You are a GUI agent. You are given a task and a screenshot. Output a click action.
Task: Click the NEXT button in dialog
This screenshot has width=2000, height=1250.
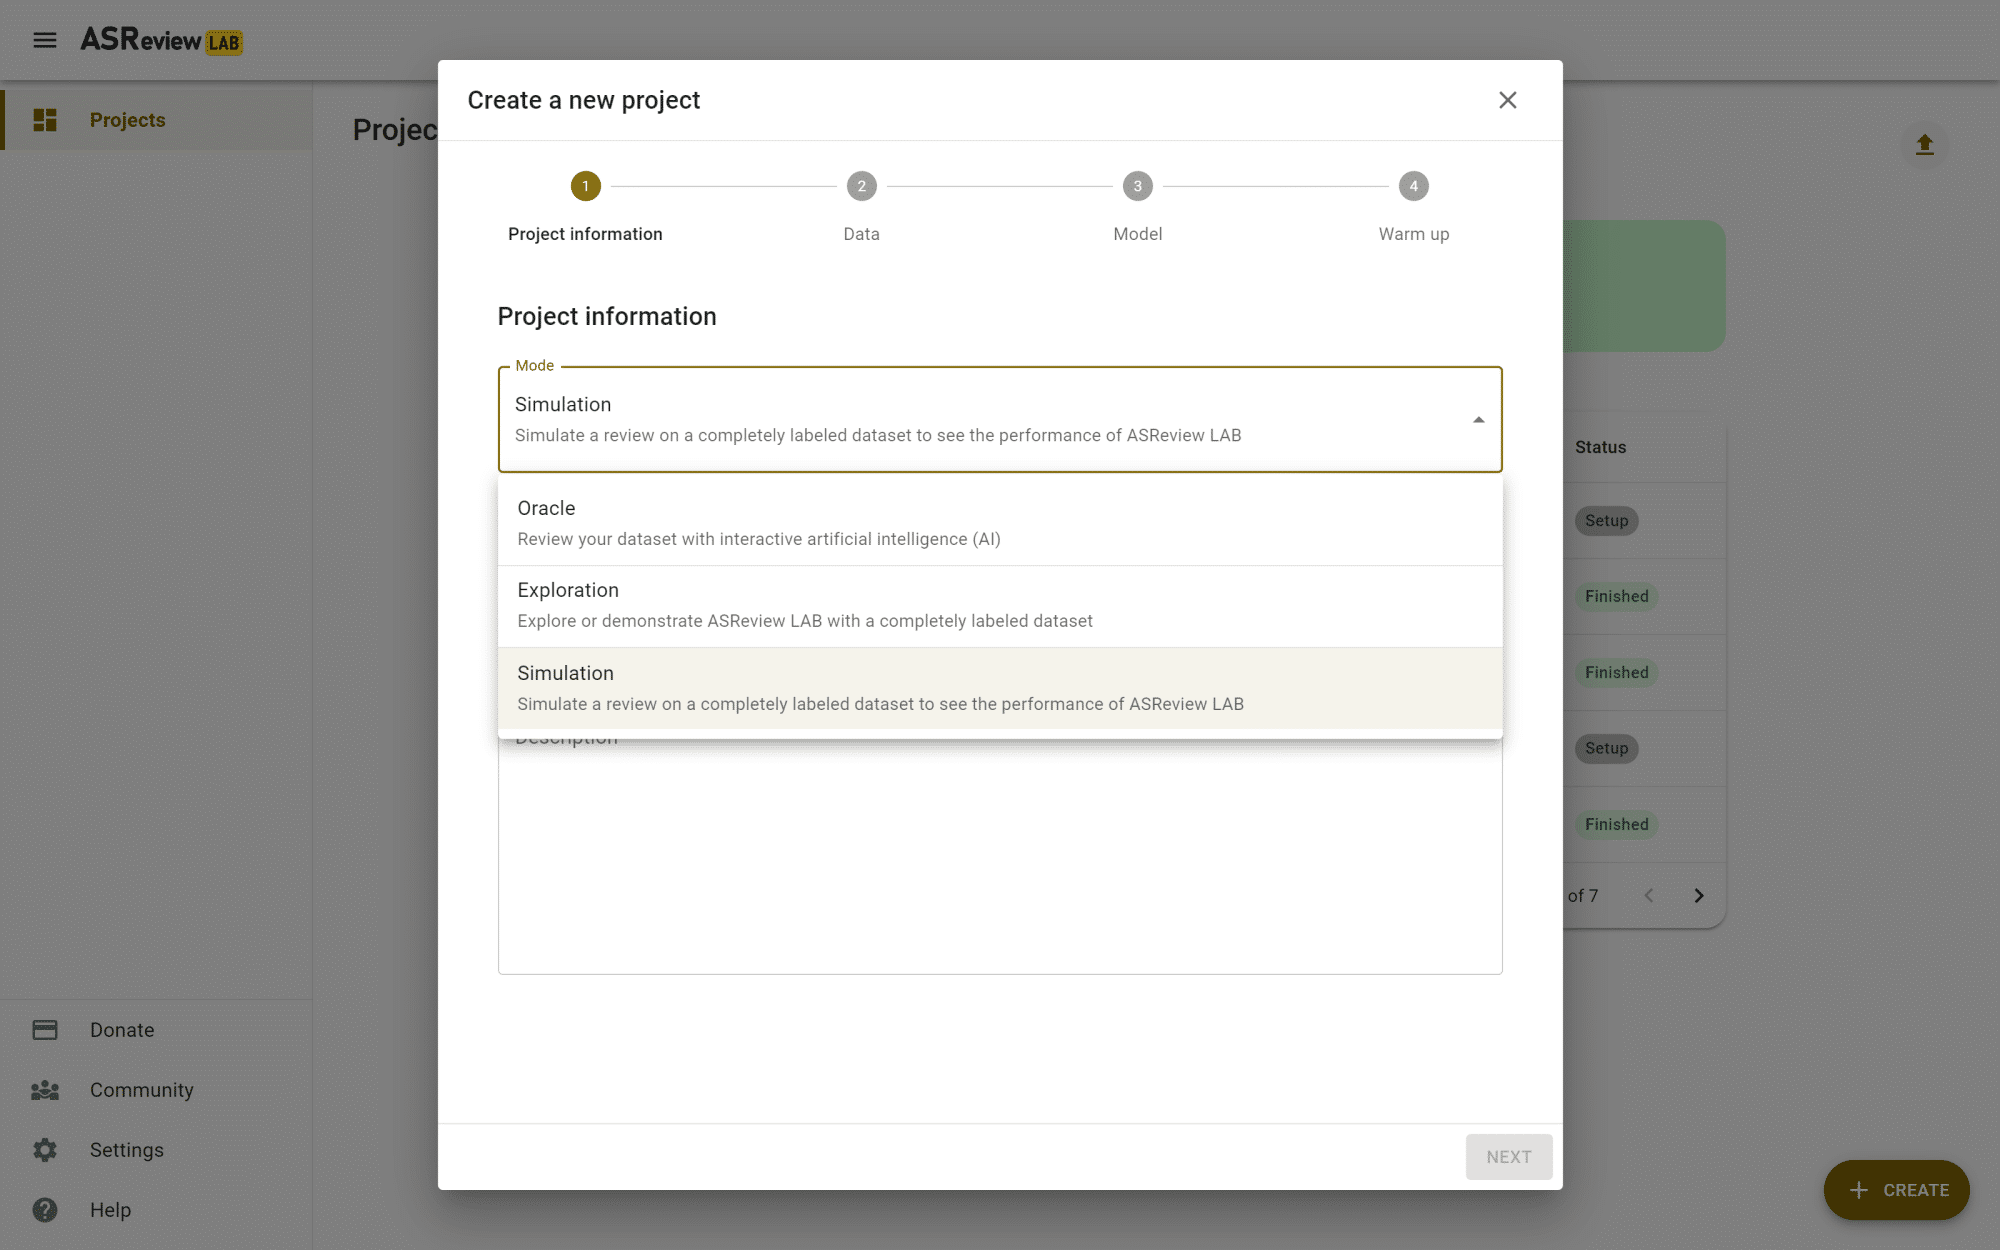pyautogui.click(x=1508, y=1157)
